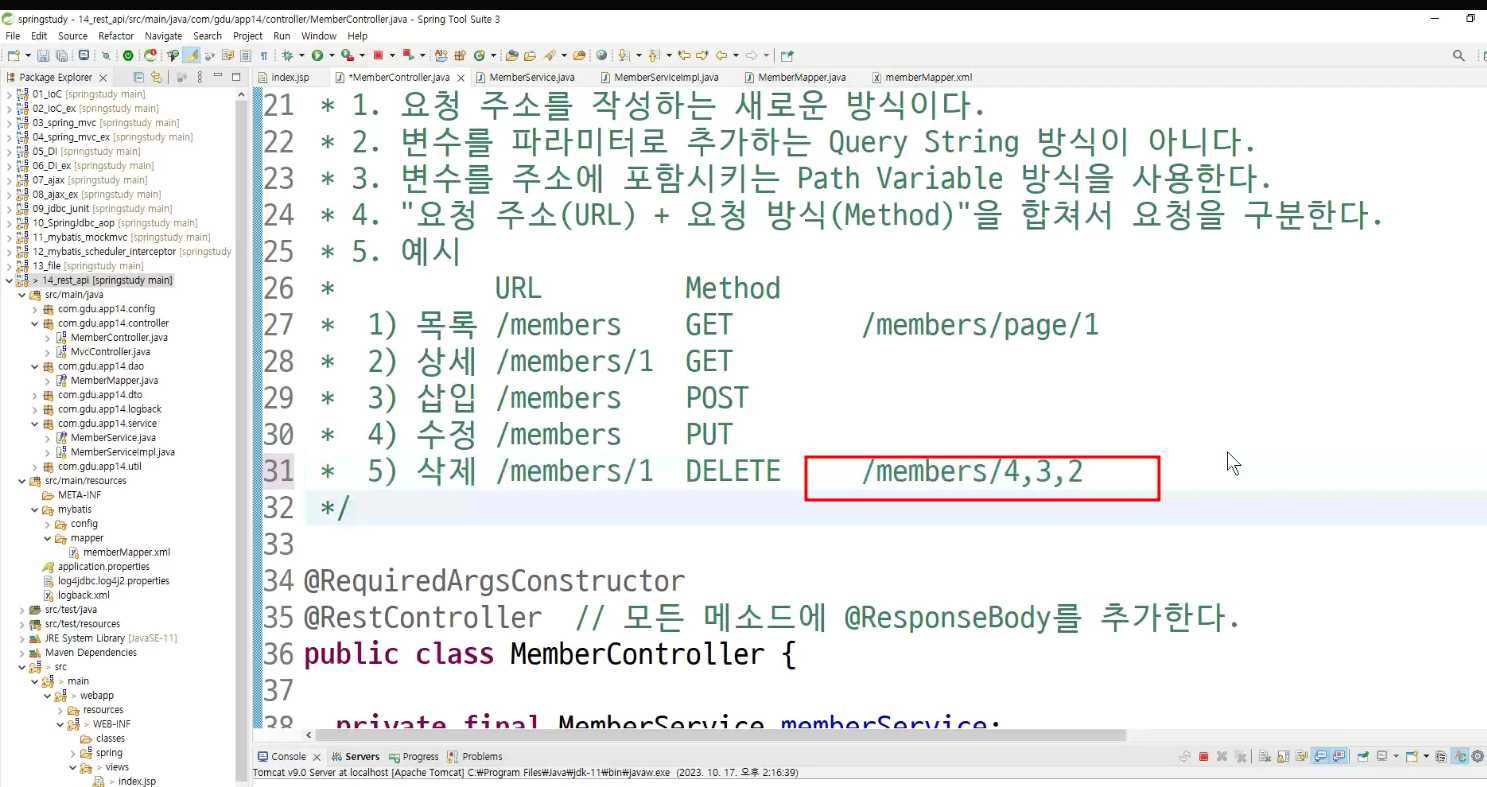Launch the Debug bug icon
Image resolution: width=1487 pixels, height=787 pixels.
click(287, 55)
